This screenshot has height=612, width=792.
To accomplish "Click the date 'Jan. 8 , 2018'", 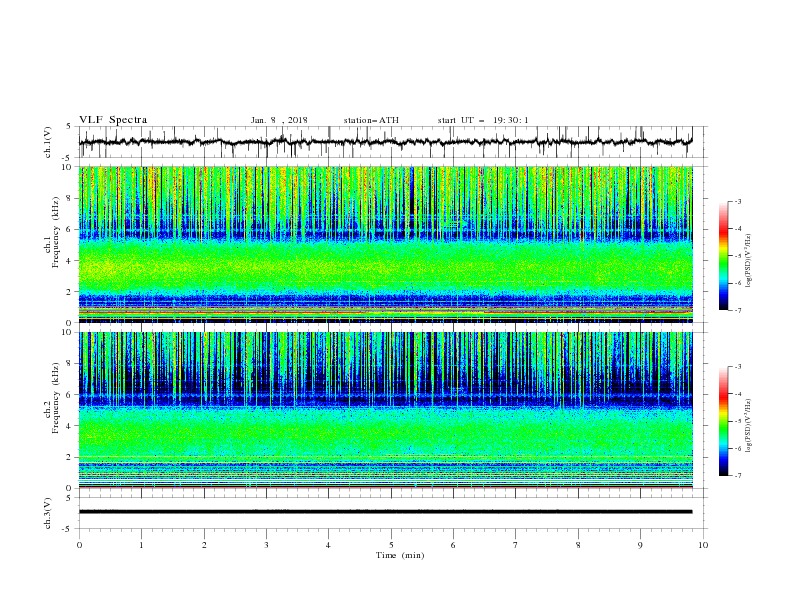I will (x=279, y=120).
